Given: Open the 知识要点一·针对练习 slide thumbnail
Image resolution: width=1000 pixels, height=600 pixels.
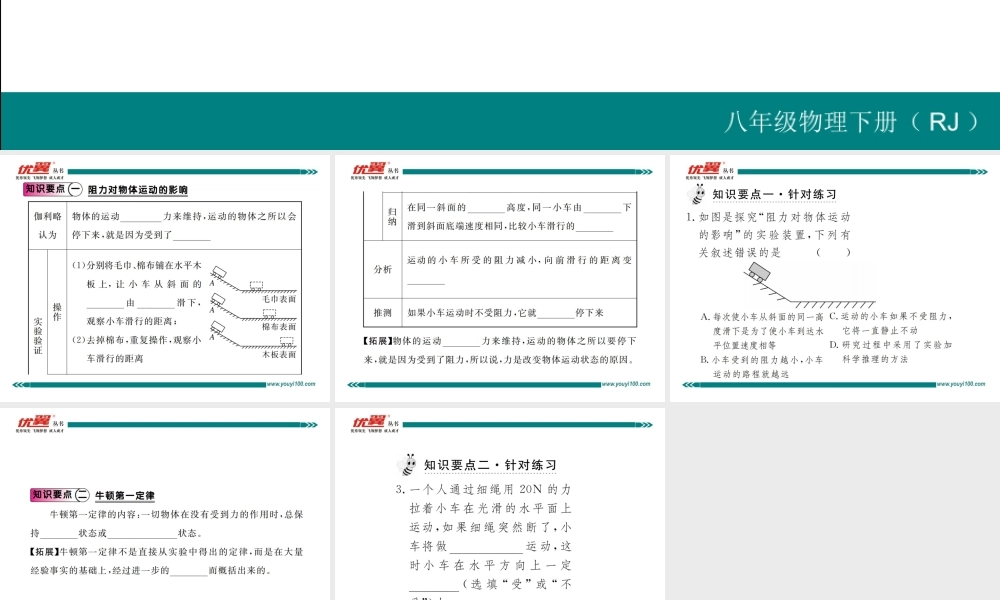Looking at the screenshot, I should pos(833,278).
